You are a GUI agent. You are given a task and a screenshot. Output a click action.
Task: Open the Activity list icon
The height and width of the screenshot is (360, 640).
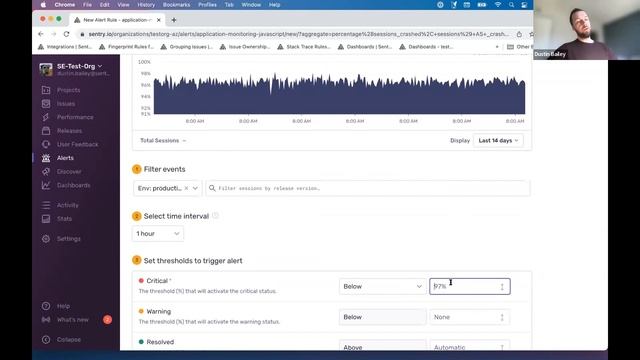[x=46, y=205]
